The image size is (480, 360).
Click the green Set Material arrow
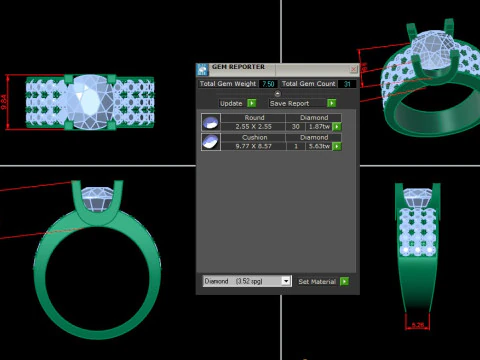[344, 282]
